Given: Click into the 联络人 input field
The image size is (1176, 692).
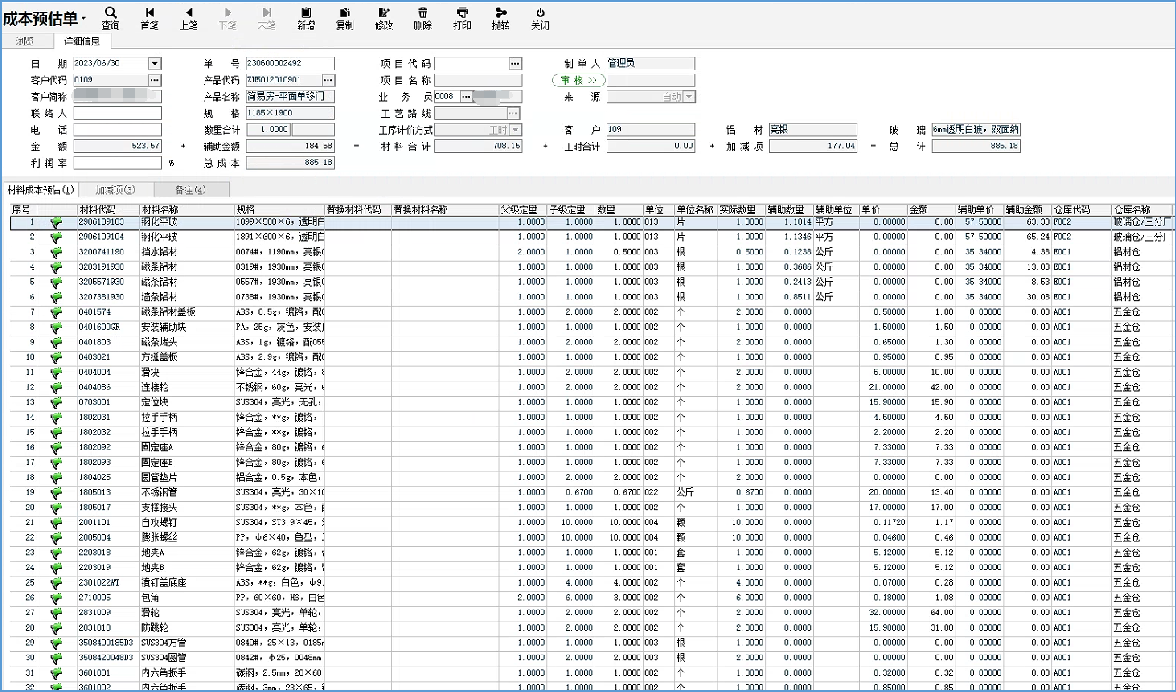Looking at the screenshot, I should coord(116,114).
